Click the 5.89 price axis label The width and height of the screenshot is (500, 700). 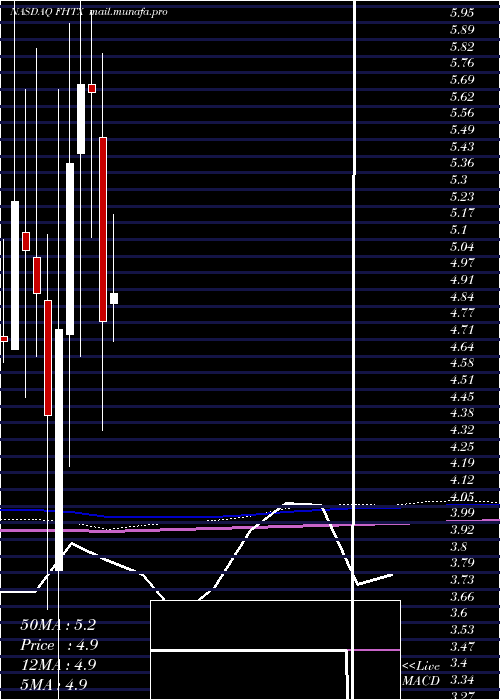pos(462,30)
